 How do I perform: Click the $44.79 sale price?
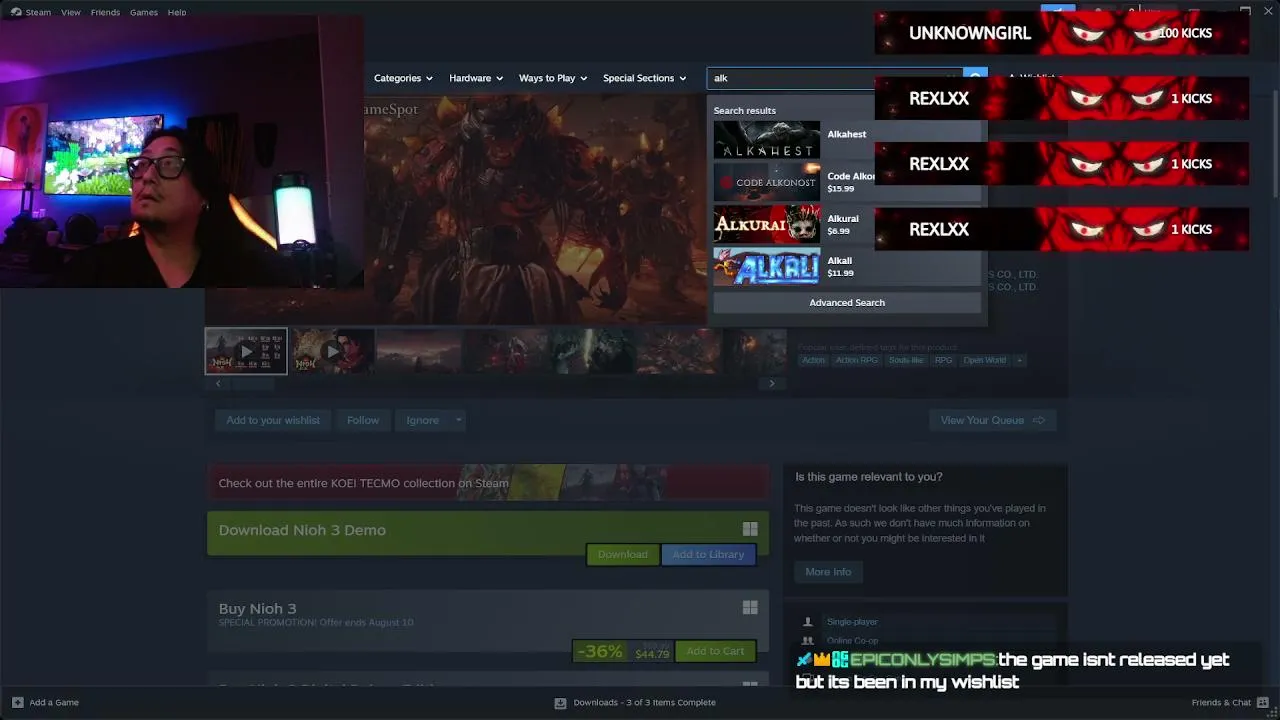(652, 654)
